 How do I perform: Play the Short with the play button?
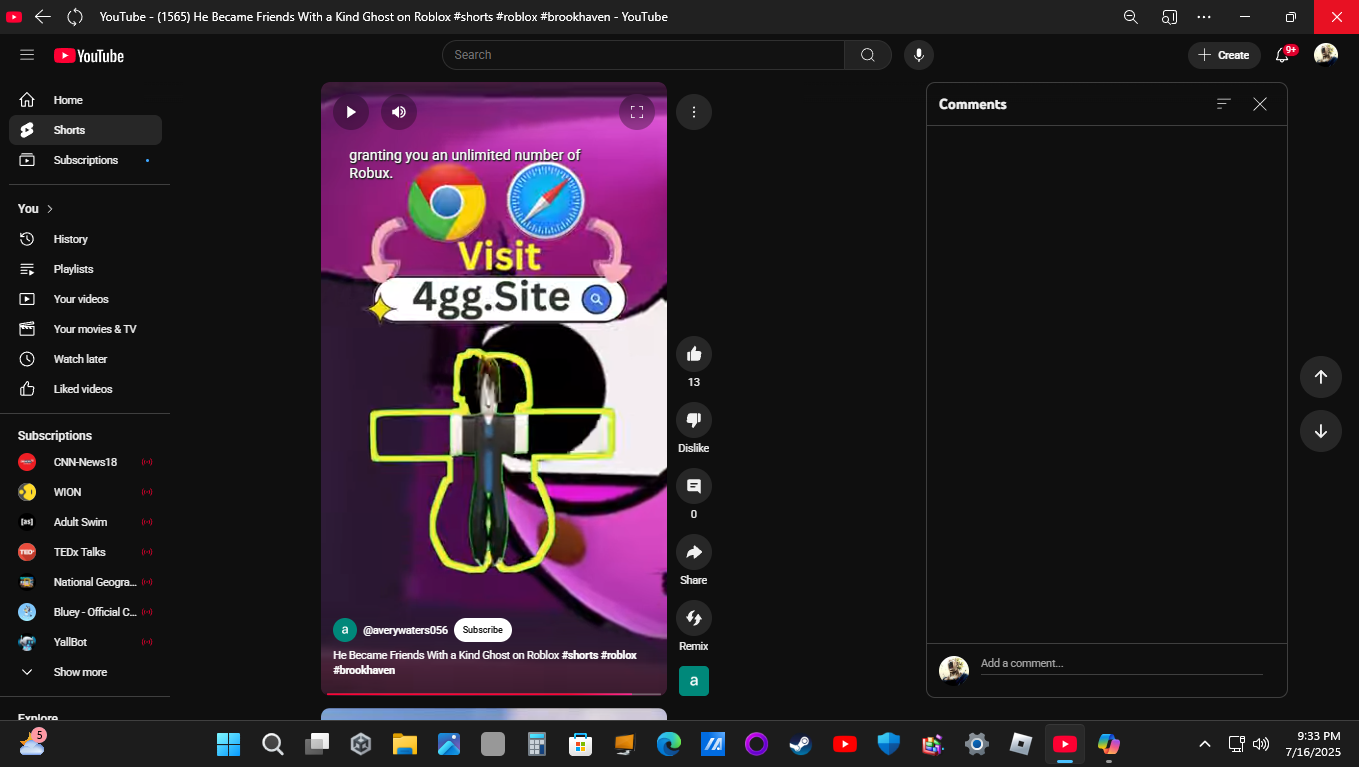tap(351, 112)
